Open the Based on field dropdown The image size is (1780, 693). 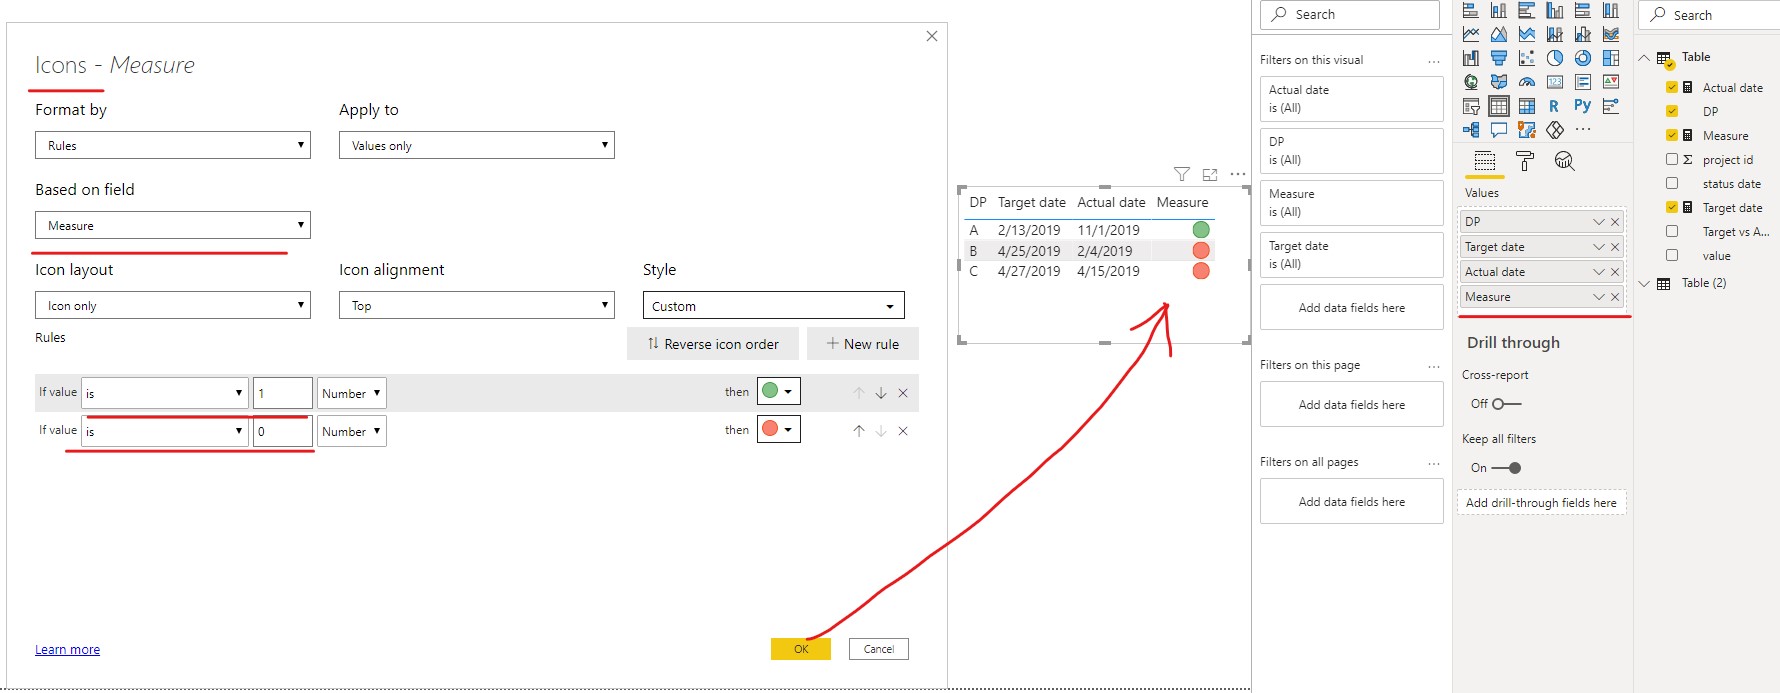pyautogui.click(x=173, y=225)
